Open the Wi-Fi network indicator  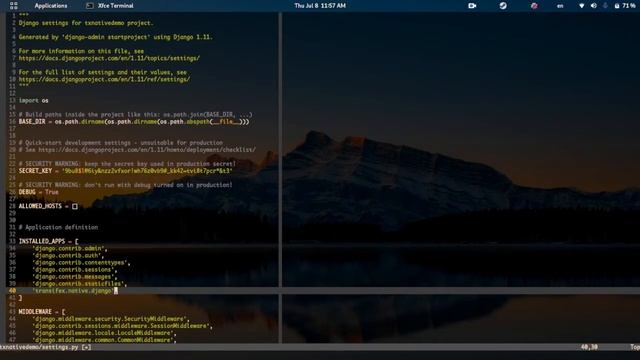[x=582, y=6]
